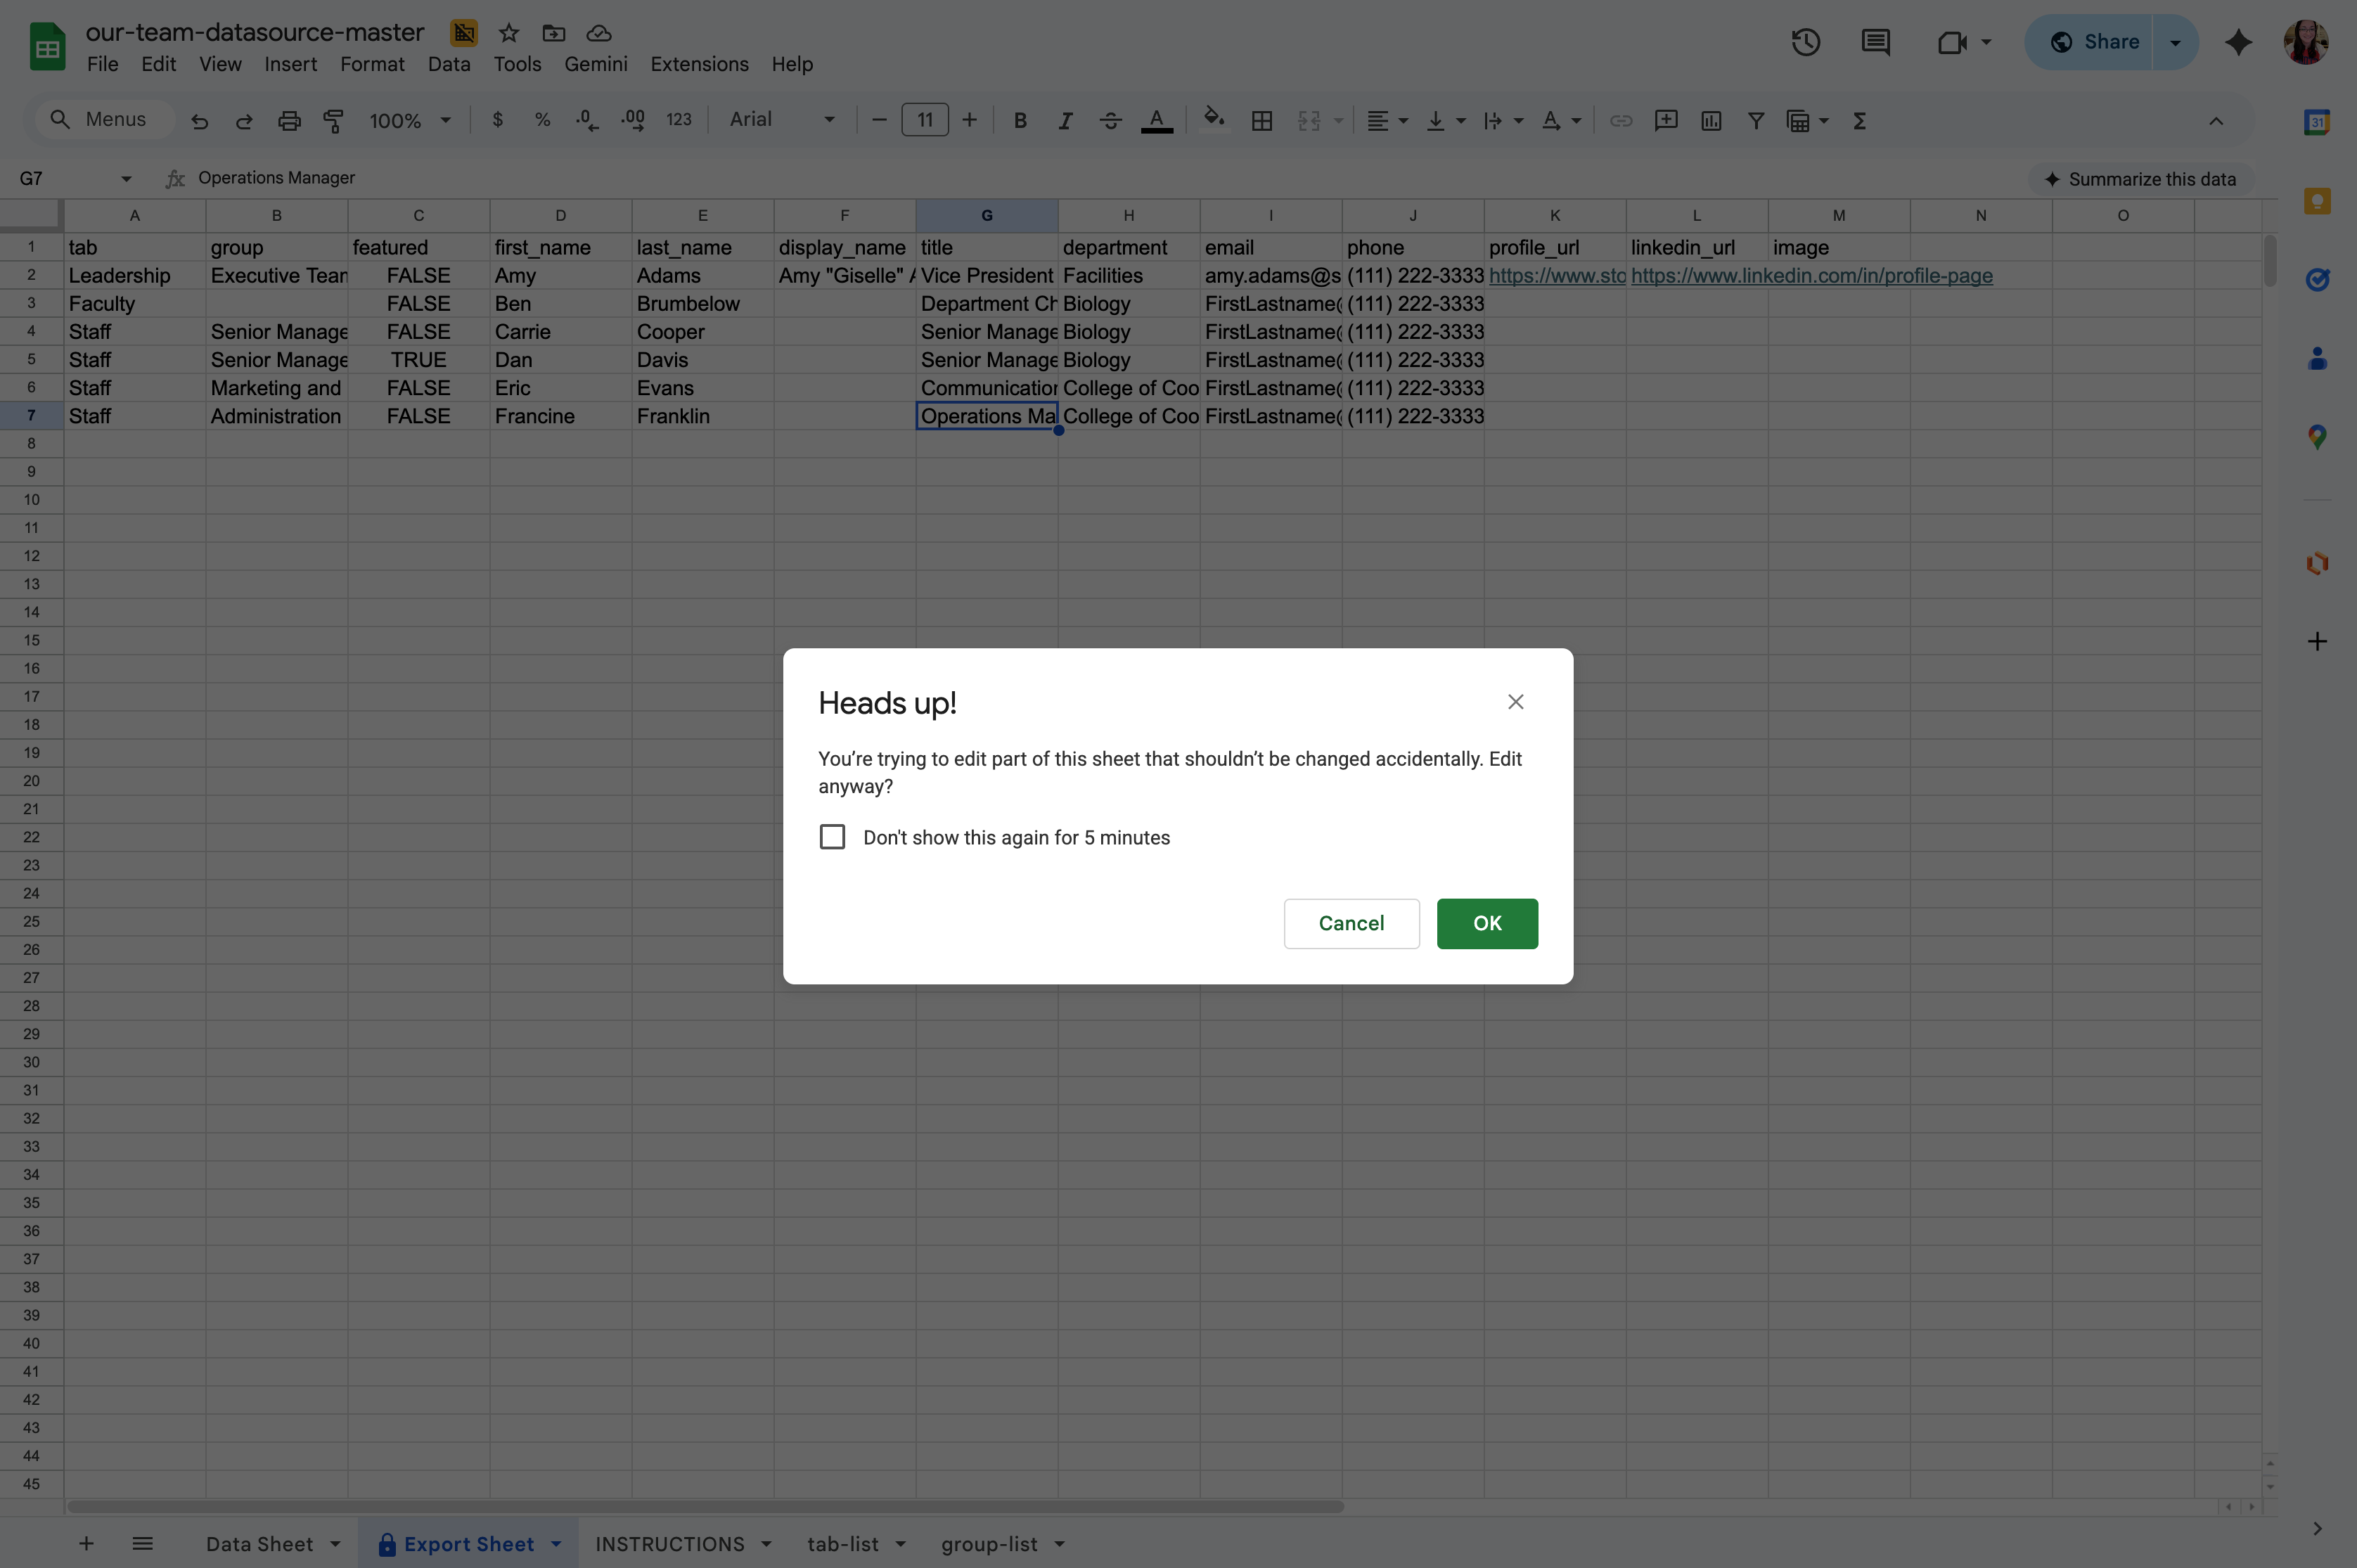Click increase decimal places icon
The width and height of the screenshot is (2357, 1568).
633,120
